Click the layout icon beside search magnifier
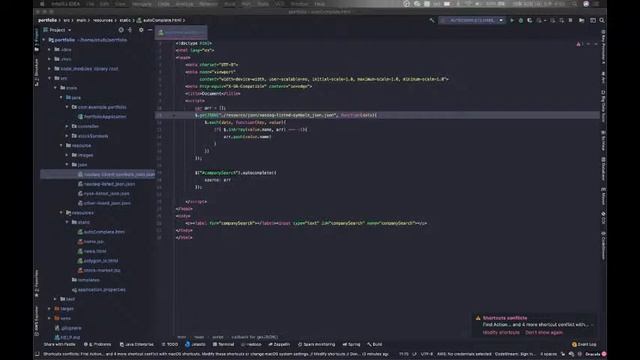This screenshot has width=640, height=360. [x=593, y=20]
